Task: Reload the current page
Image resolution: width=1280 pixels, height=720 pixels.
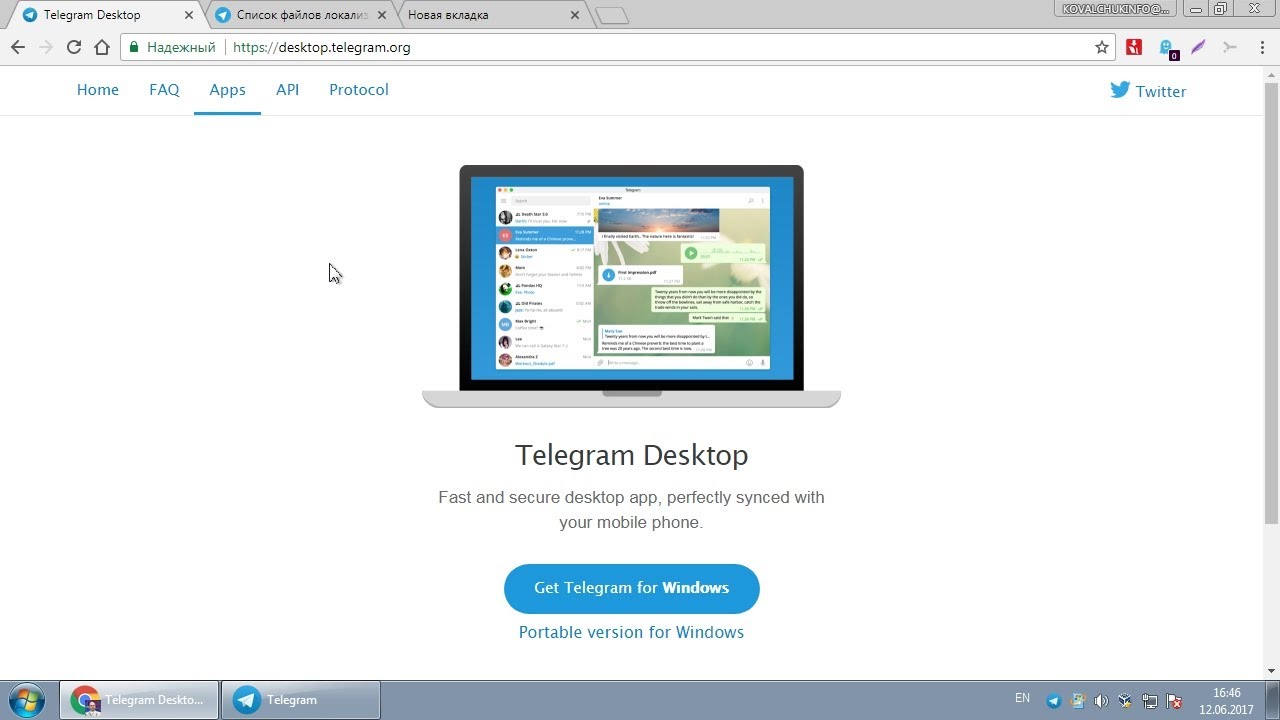Action: pos(73,47)
